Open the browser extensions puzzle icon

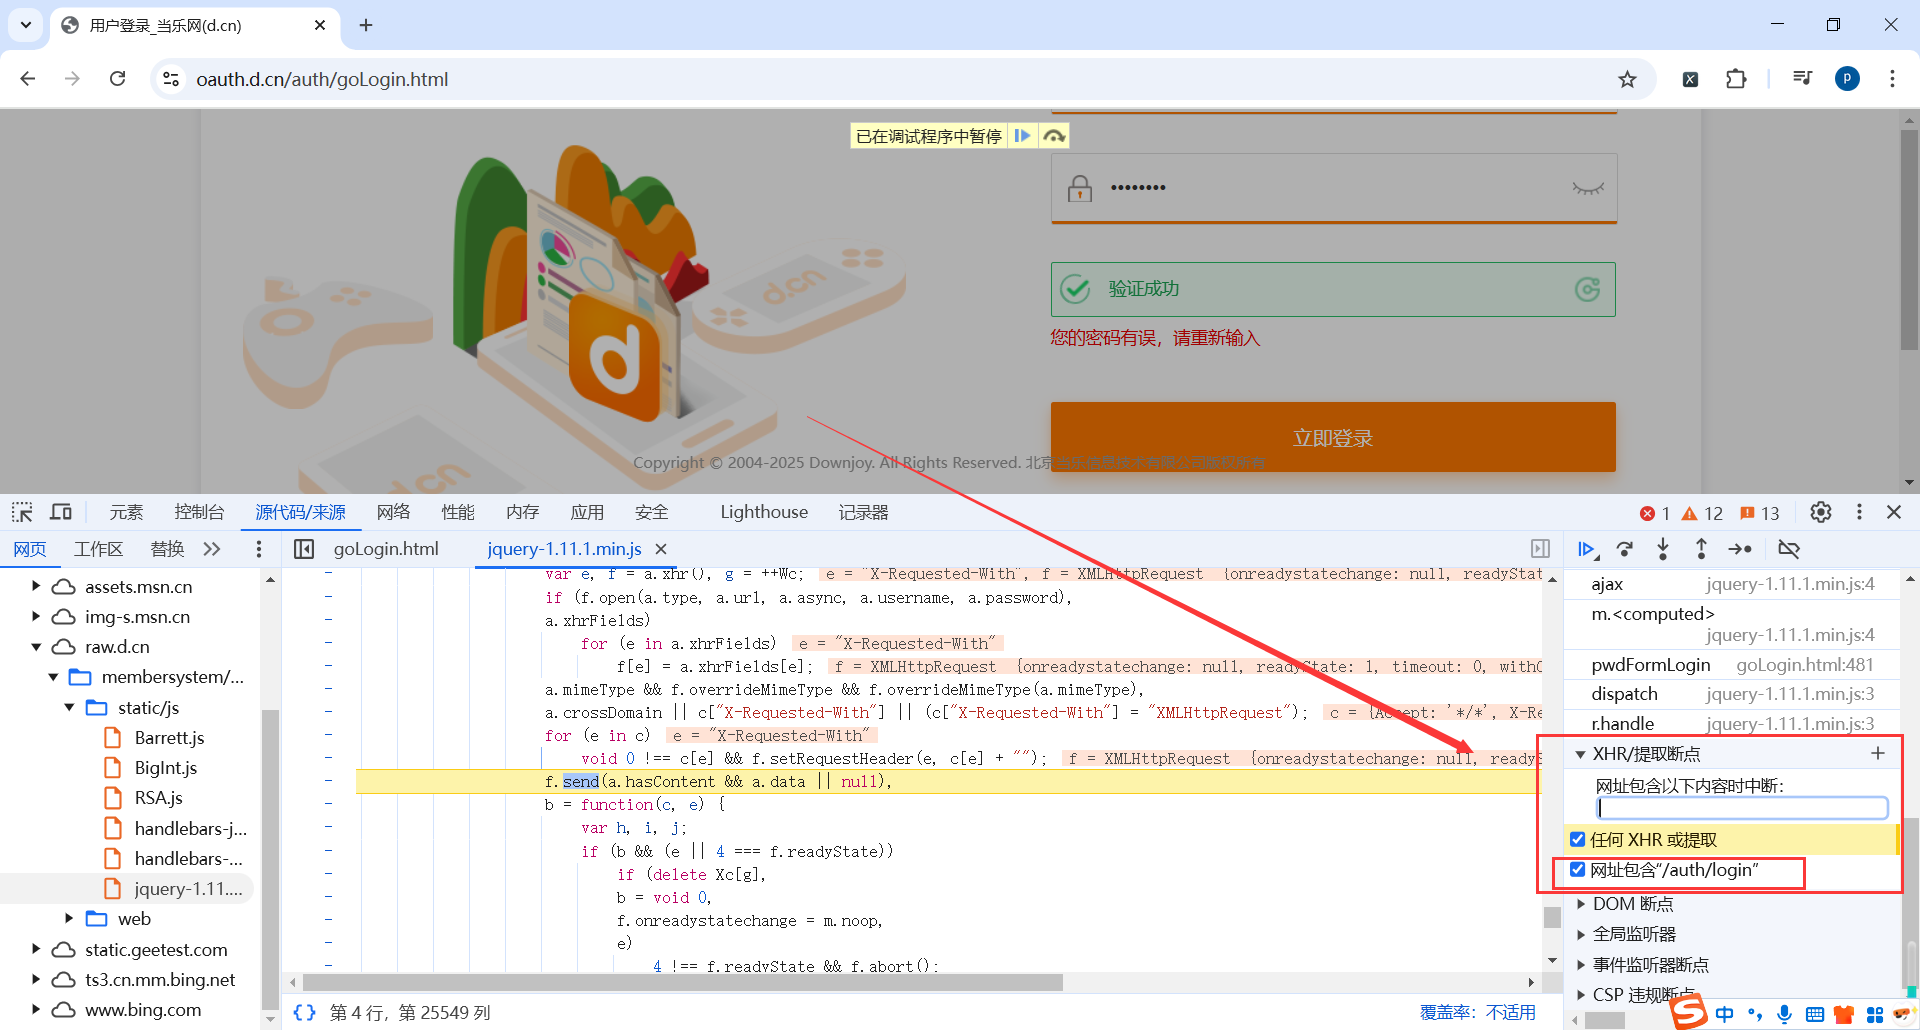[1736, 79]
